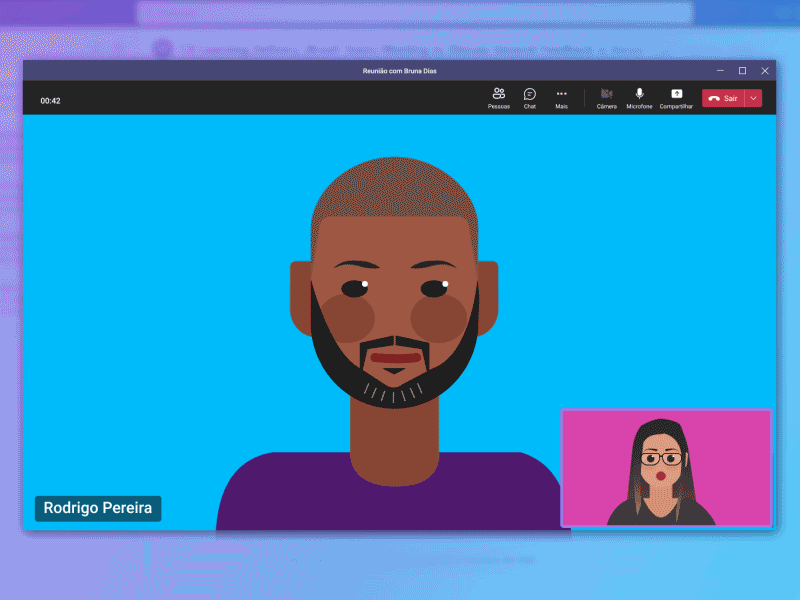
Task: Open the Mais options menu
Action: tap(561, 97)
